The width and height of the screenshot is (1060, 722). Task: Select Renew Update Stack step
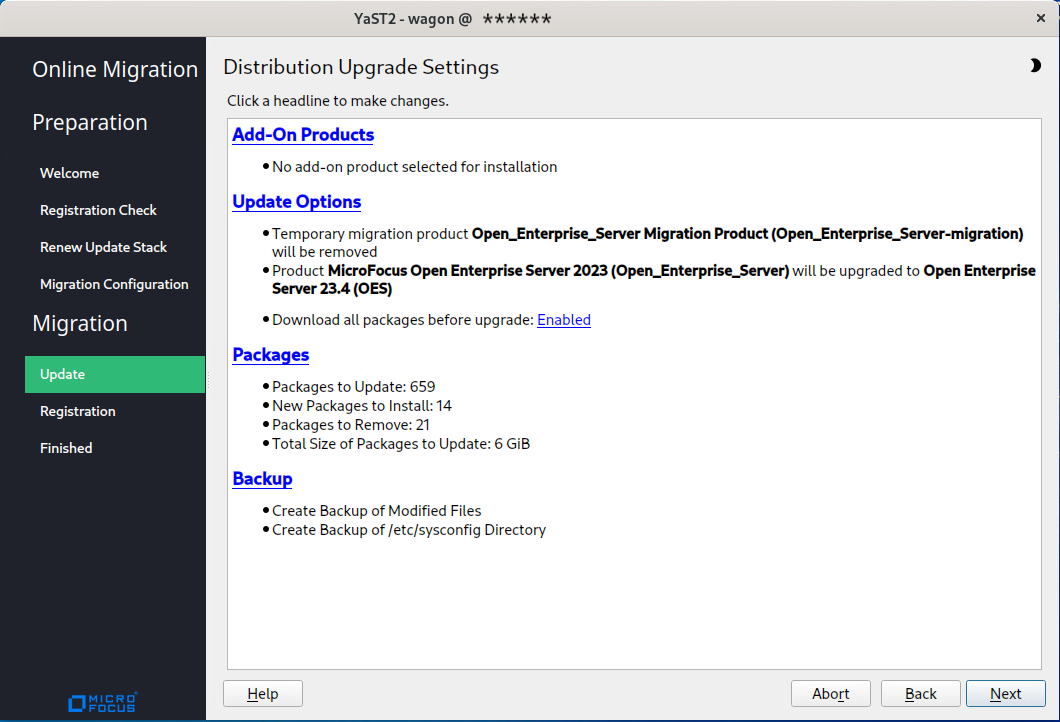(x=103, y=247)
